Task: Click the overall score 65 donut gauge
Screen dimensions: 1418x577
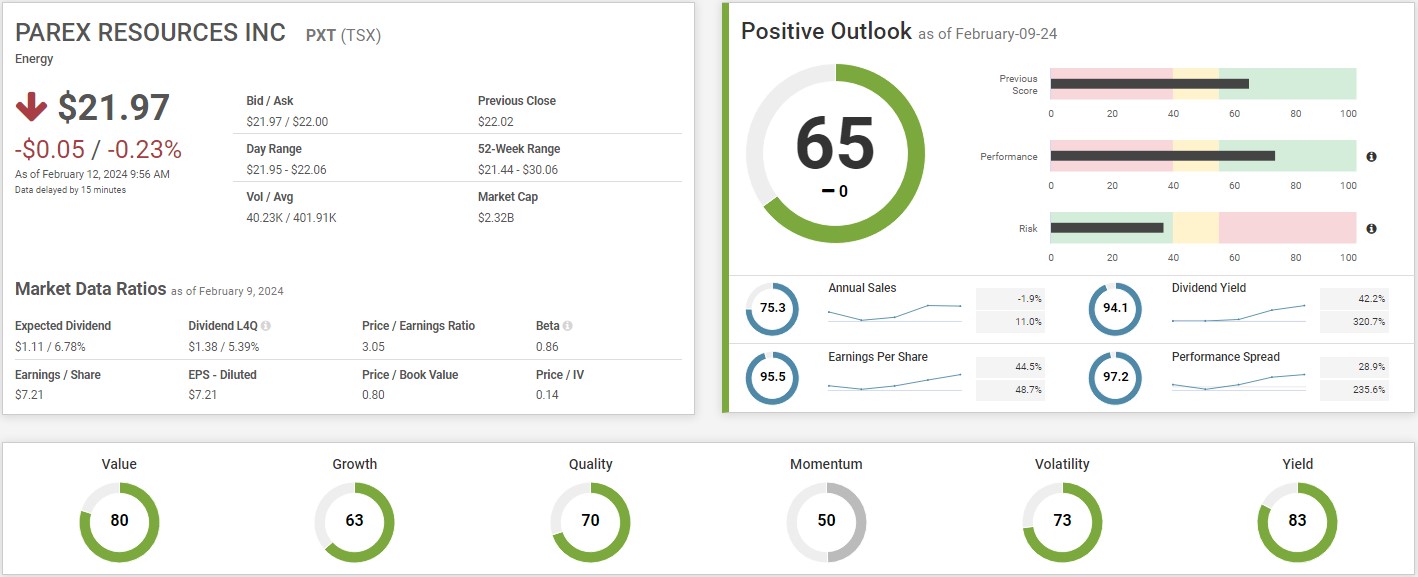Action: (835, 153)
